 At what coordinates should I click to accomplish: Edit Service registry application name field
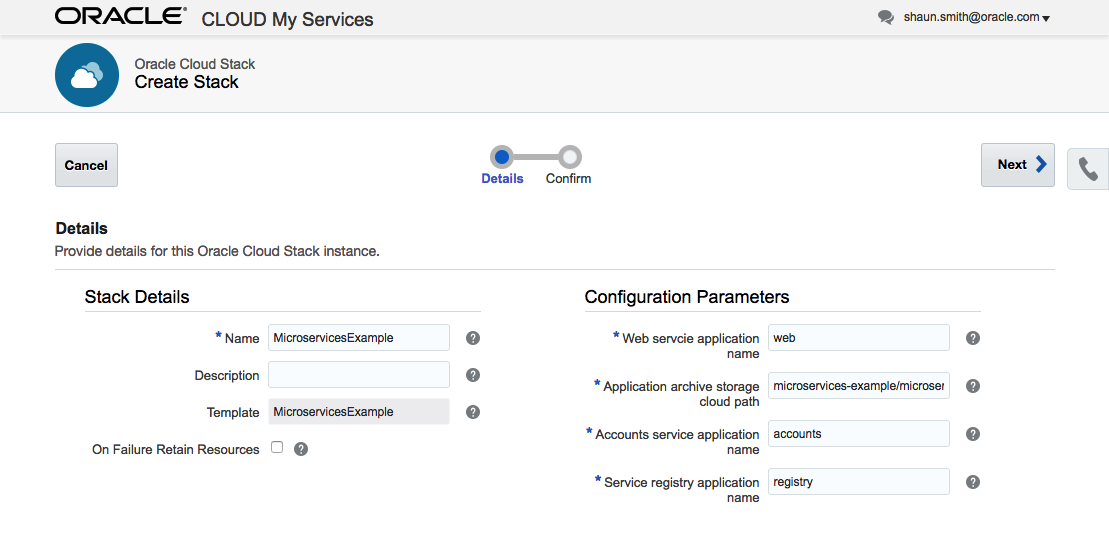click(859, 482)
